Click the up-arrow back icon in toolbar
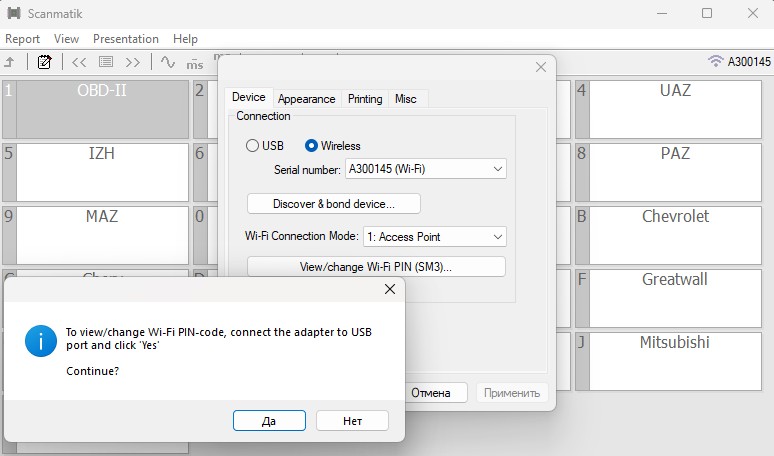This screenshot has height=456, width=774. click(x=10, y=62)
